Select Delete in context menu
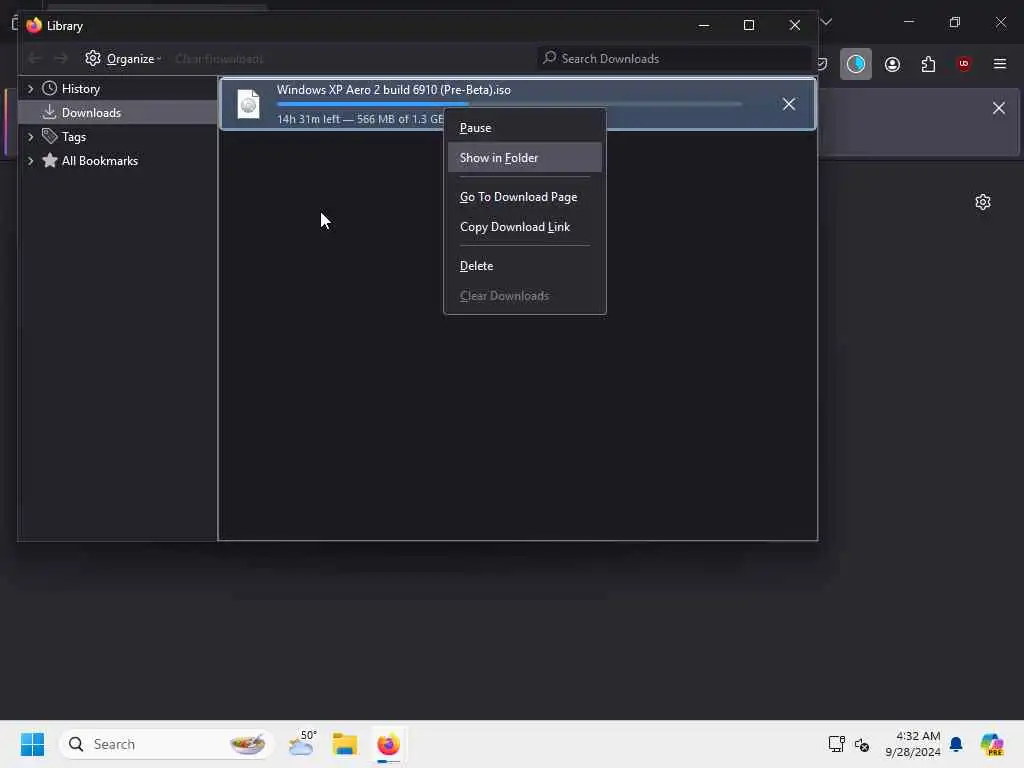 coord(524,266)
